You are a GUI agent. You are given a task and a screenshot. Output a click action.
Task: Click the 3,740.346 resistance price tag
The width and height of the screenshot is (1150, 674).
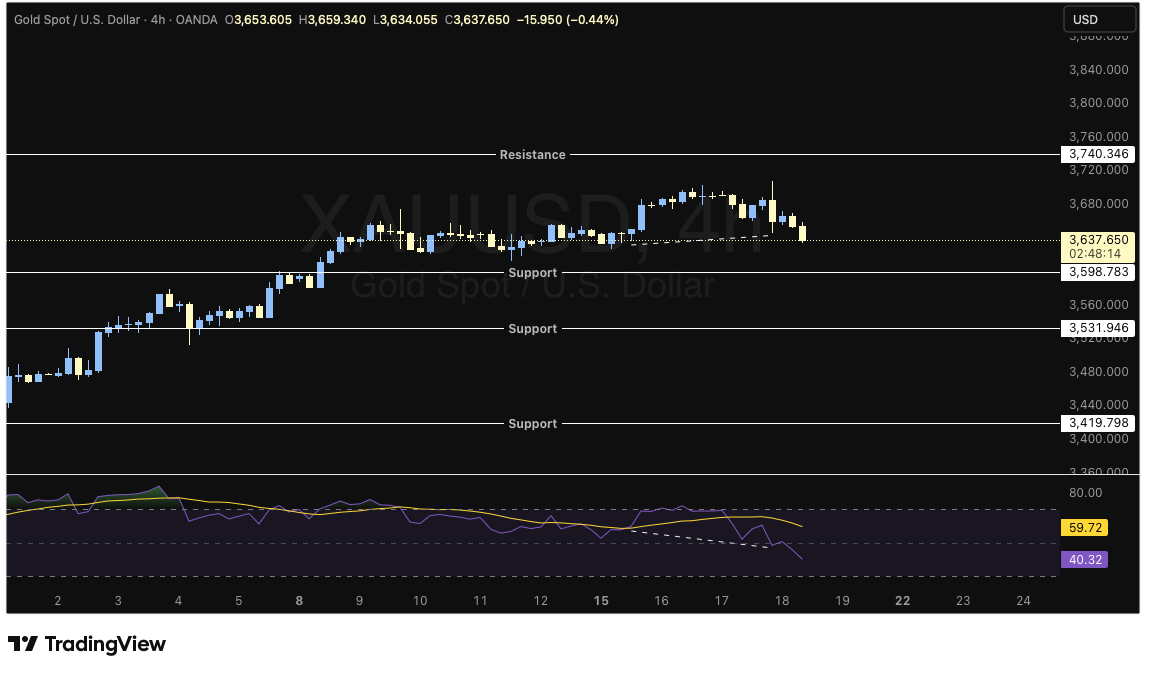tap(1098, 154)
